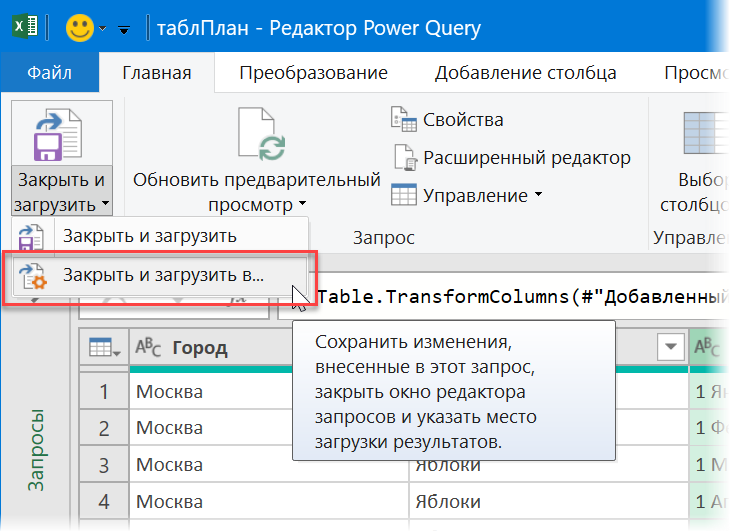
Task: Click the Свойства icon
Action: coord(404,119)
